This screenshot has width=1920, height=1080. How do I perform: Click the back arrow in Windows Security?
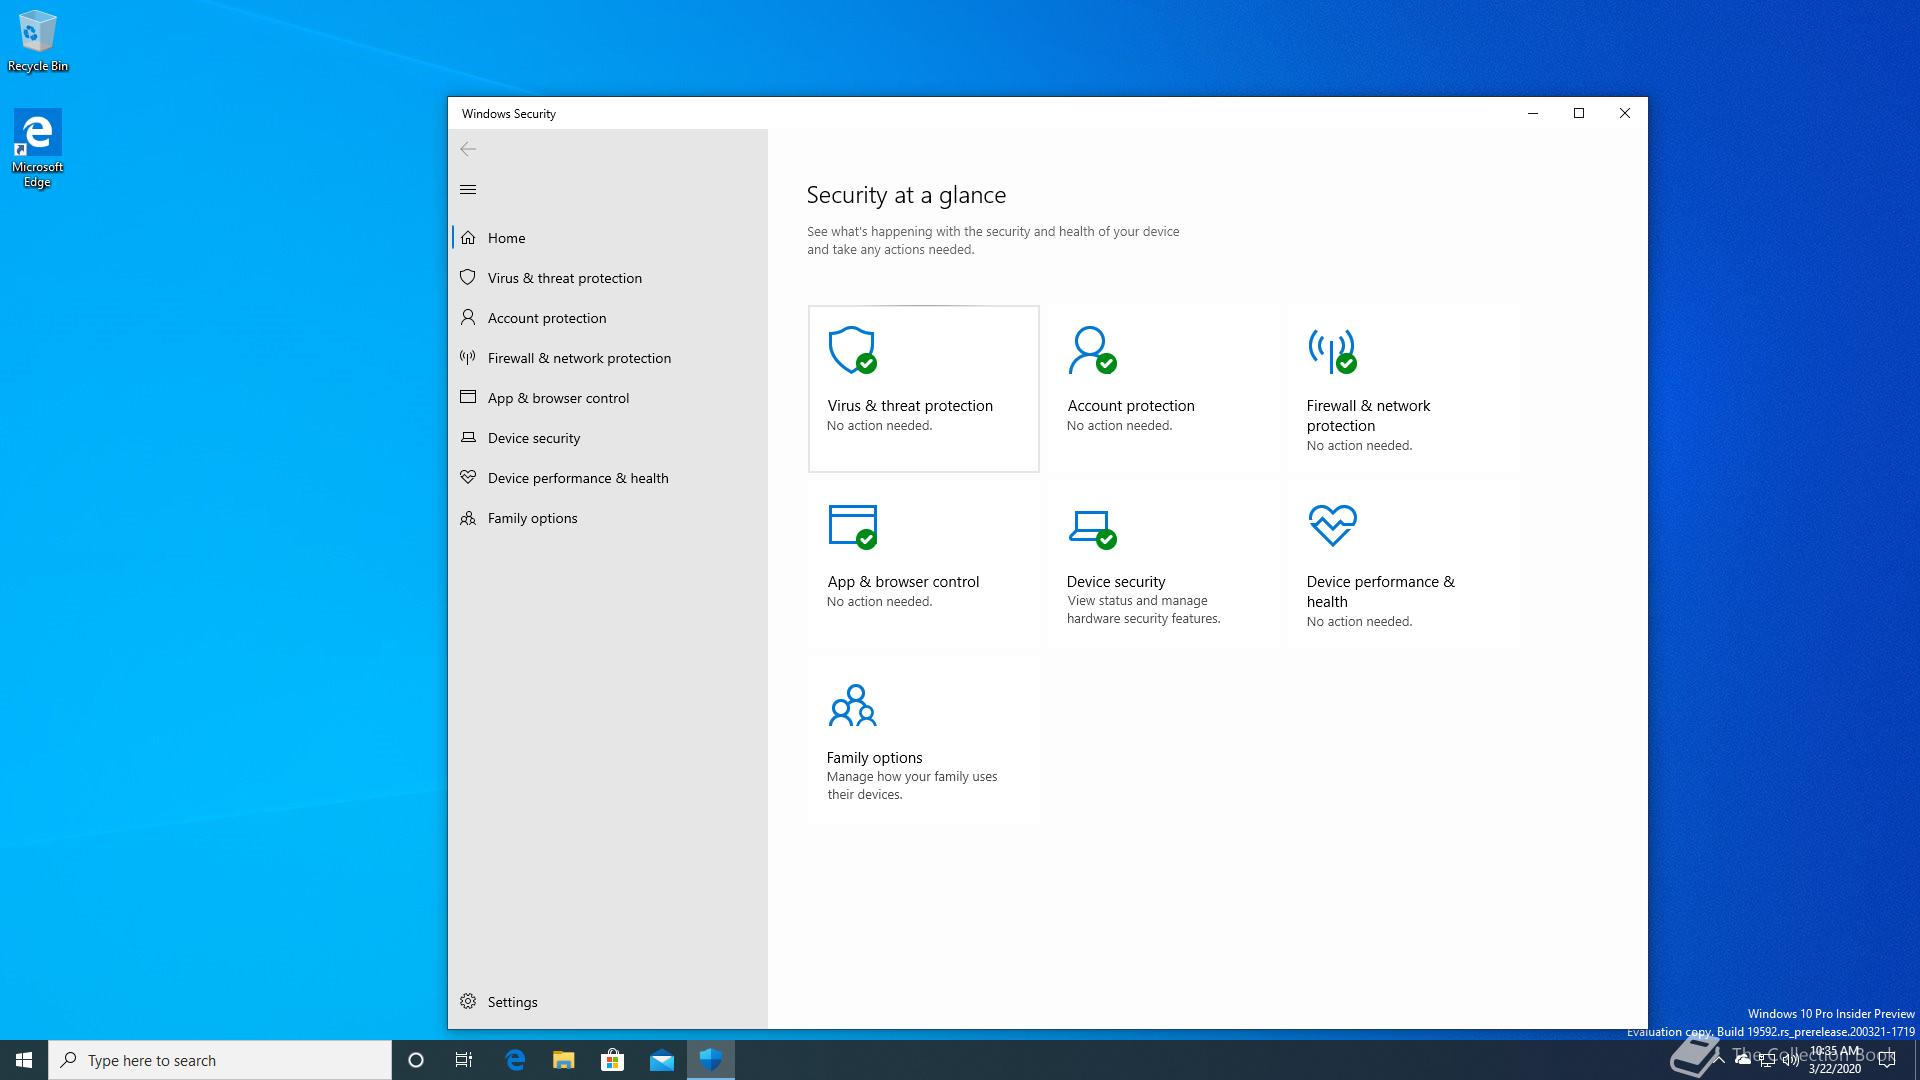click(x=468, y=149)
